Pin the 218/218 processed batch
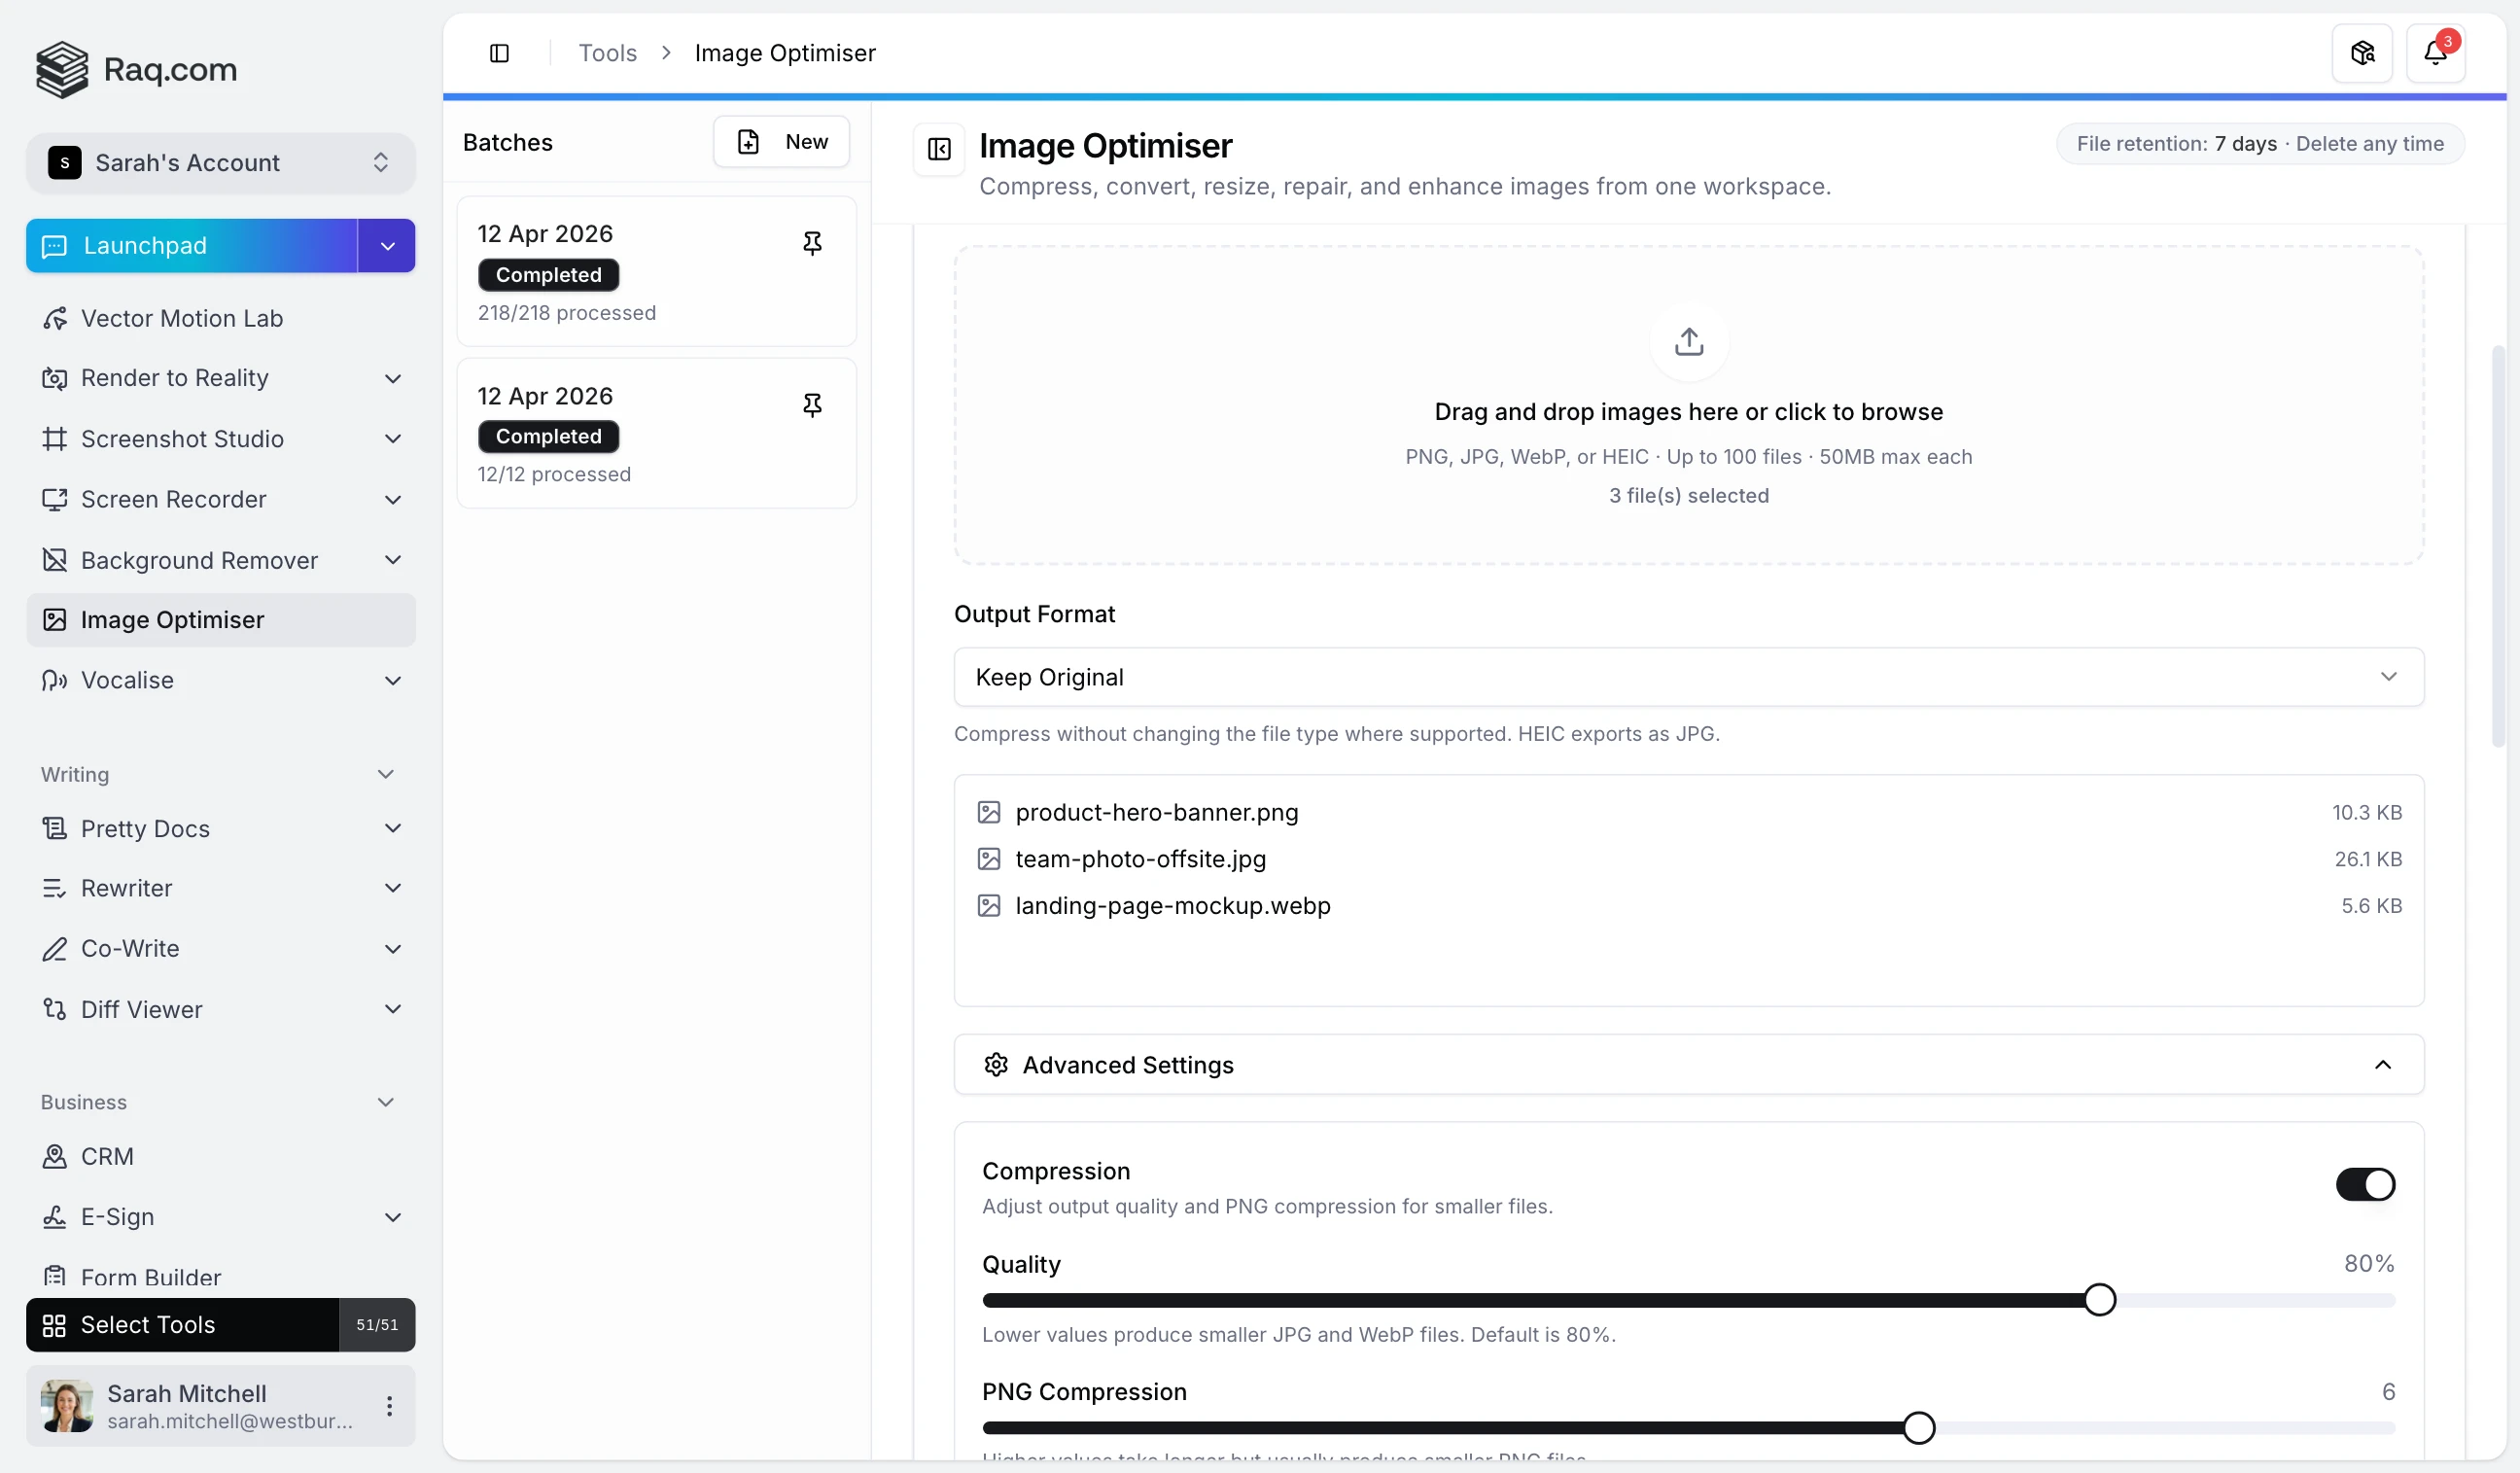Viewport: 2520px width, 1473px height. (x=812, y=243)
